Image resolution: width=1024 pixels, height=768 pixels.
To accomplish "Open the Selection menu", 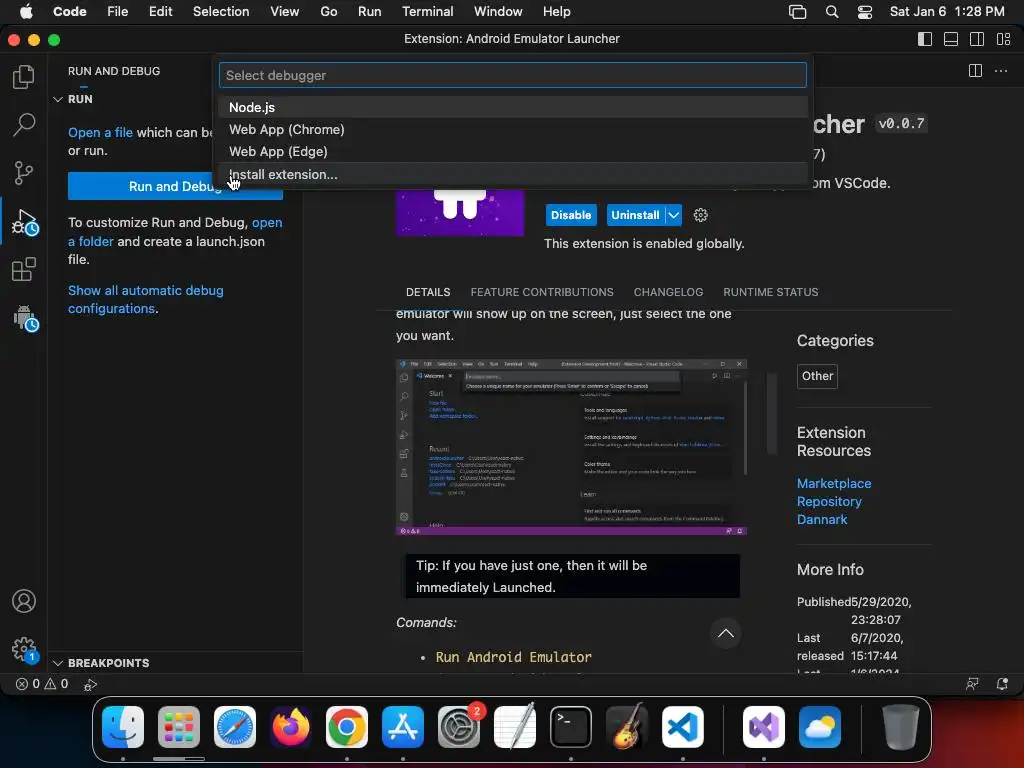I will click(221, 12).
